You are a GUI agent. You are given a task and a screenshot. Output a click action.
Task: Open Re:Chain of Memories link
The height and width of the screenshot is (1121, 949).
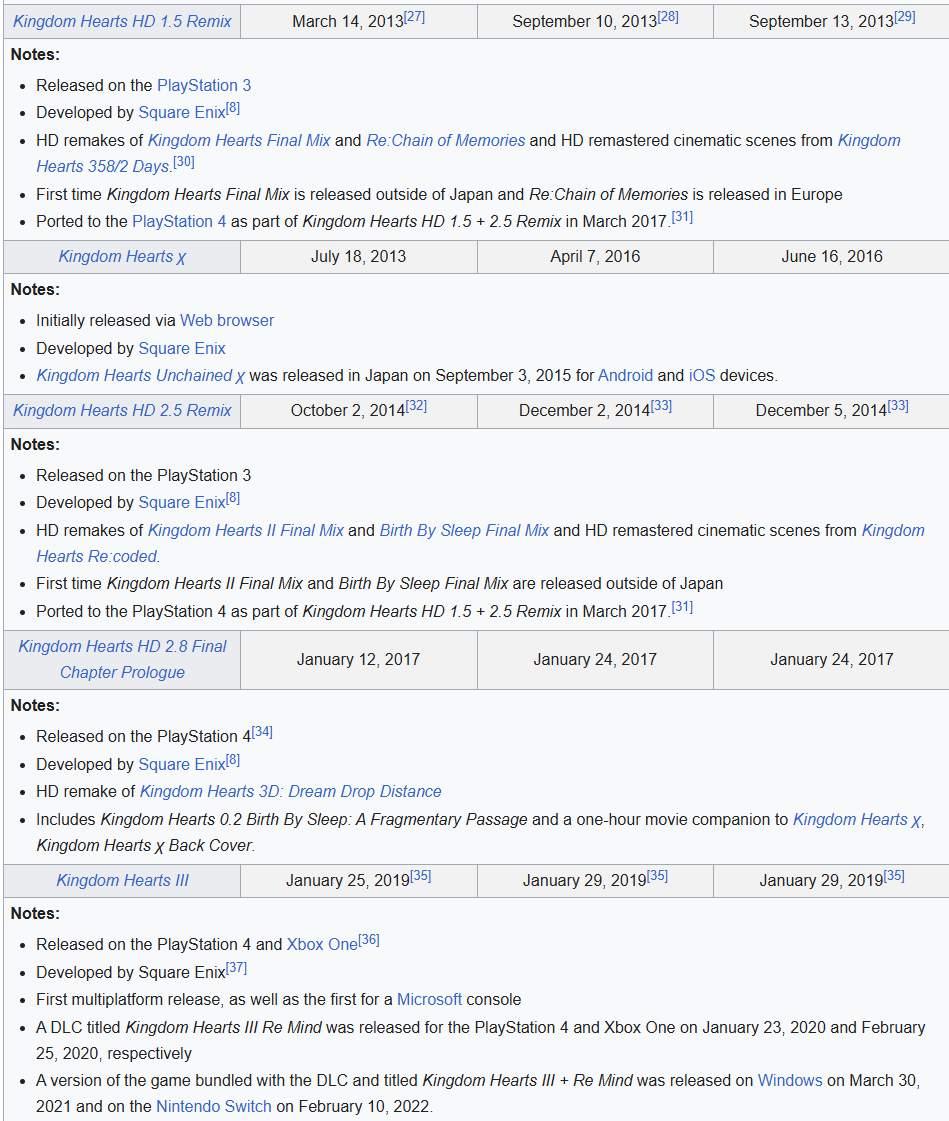(446, 141)
